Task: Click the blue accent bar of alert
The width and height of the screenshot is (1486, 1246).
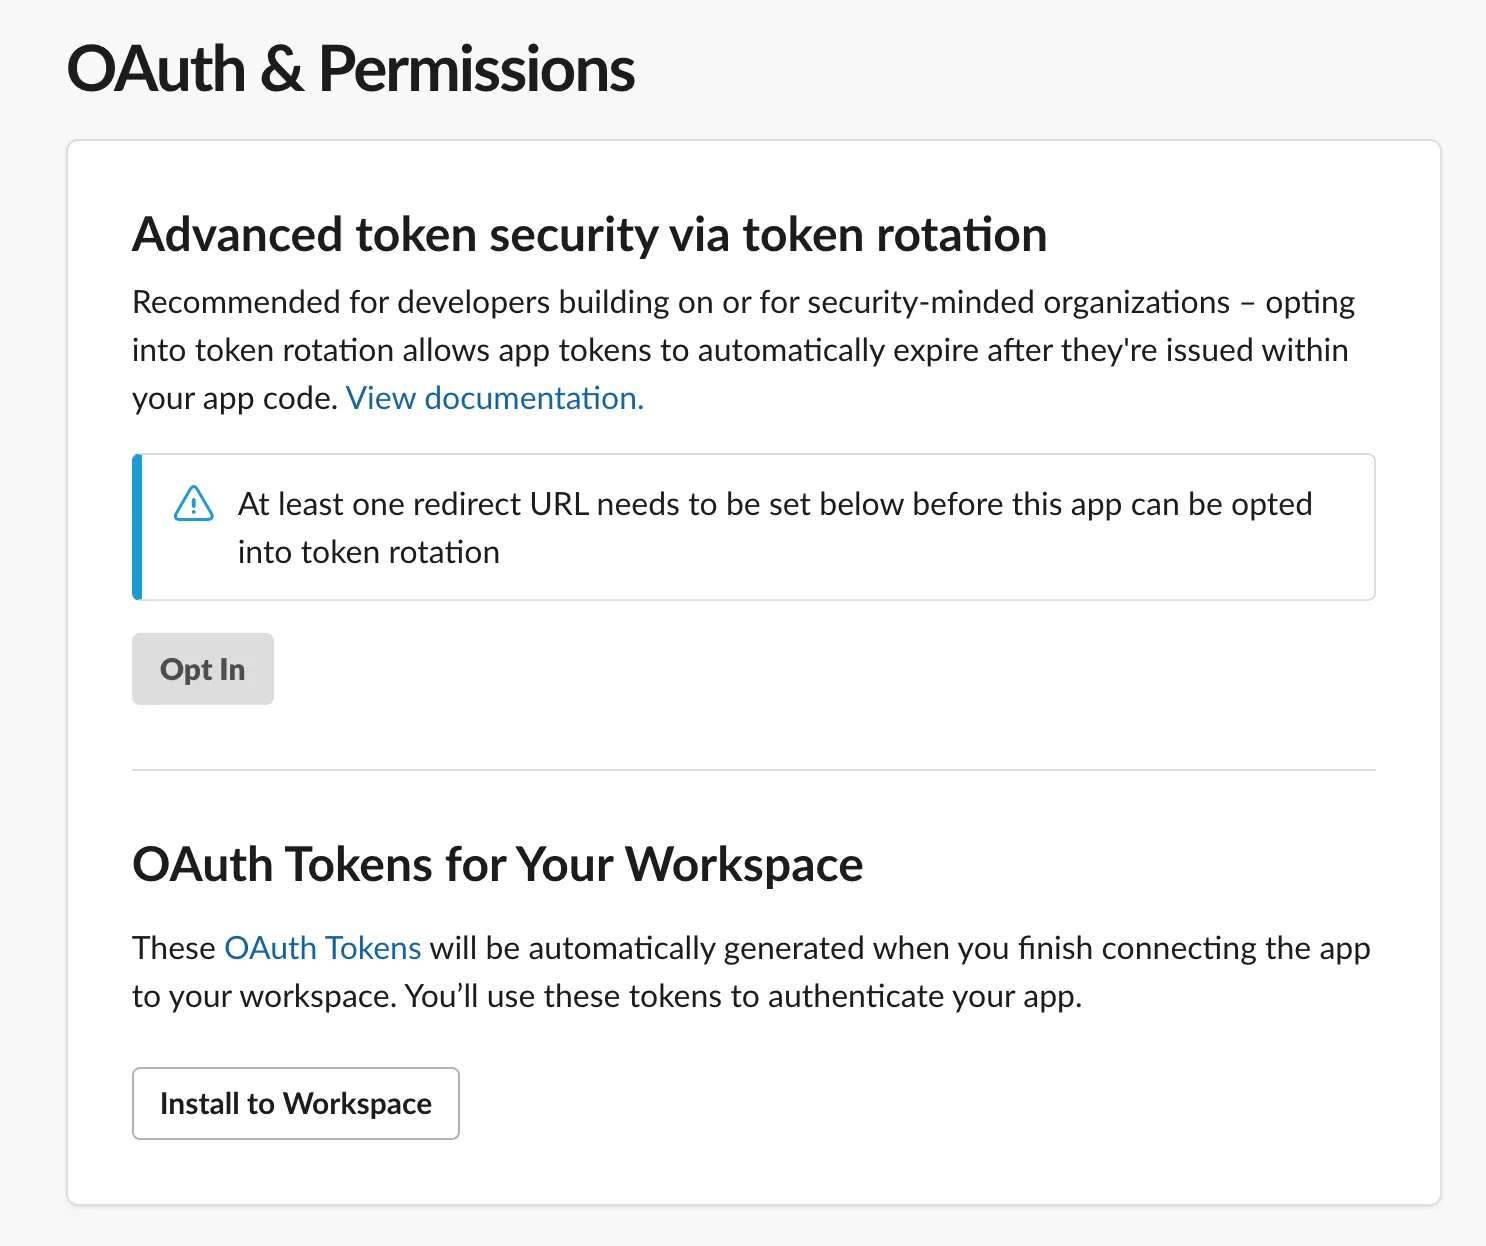Action: [x=137, y=527]
